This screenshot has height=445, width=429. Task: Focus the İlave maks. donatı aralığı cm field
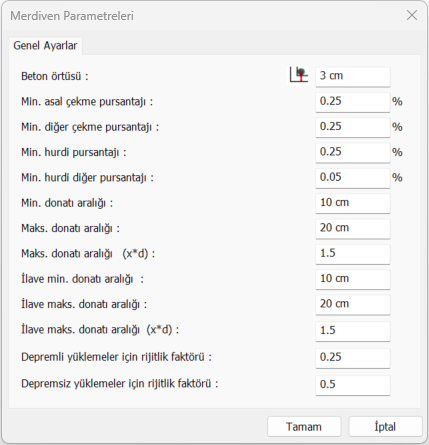pyautogui.click(x=353, y=305)
